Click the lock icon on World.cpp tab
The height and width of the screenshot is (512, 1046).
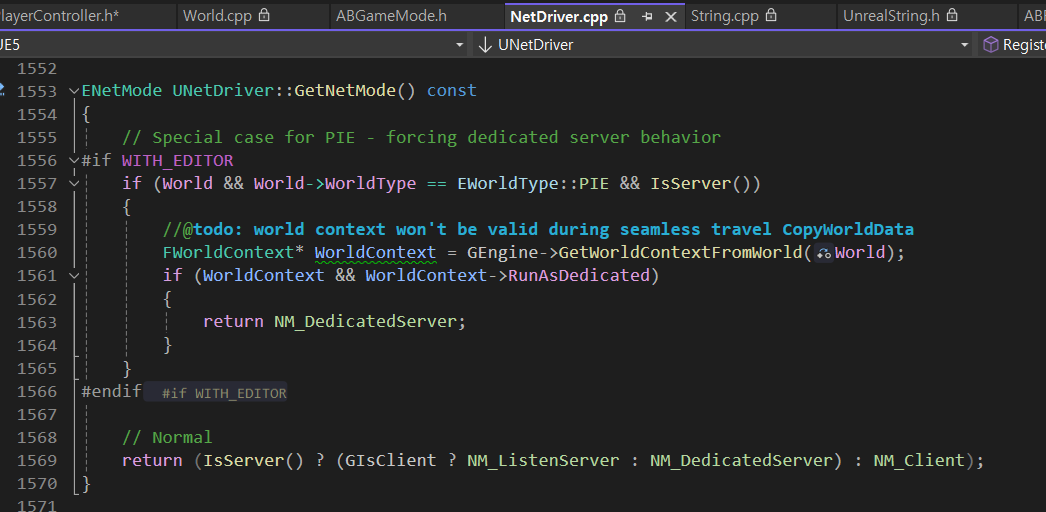click(264, 15)
